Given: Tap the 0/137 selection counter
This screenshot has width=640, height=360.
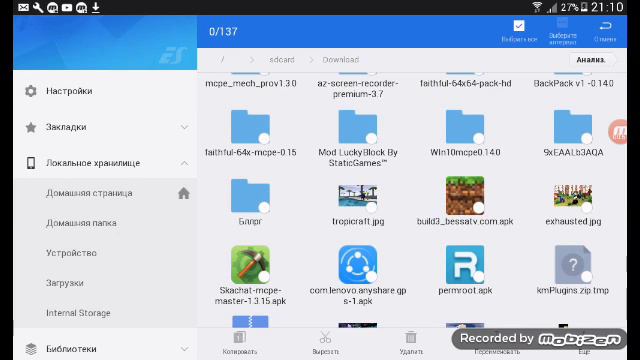Looking at the screenshot, I should [x=223, y=32].
